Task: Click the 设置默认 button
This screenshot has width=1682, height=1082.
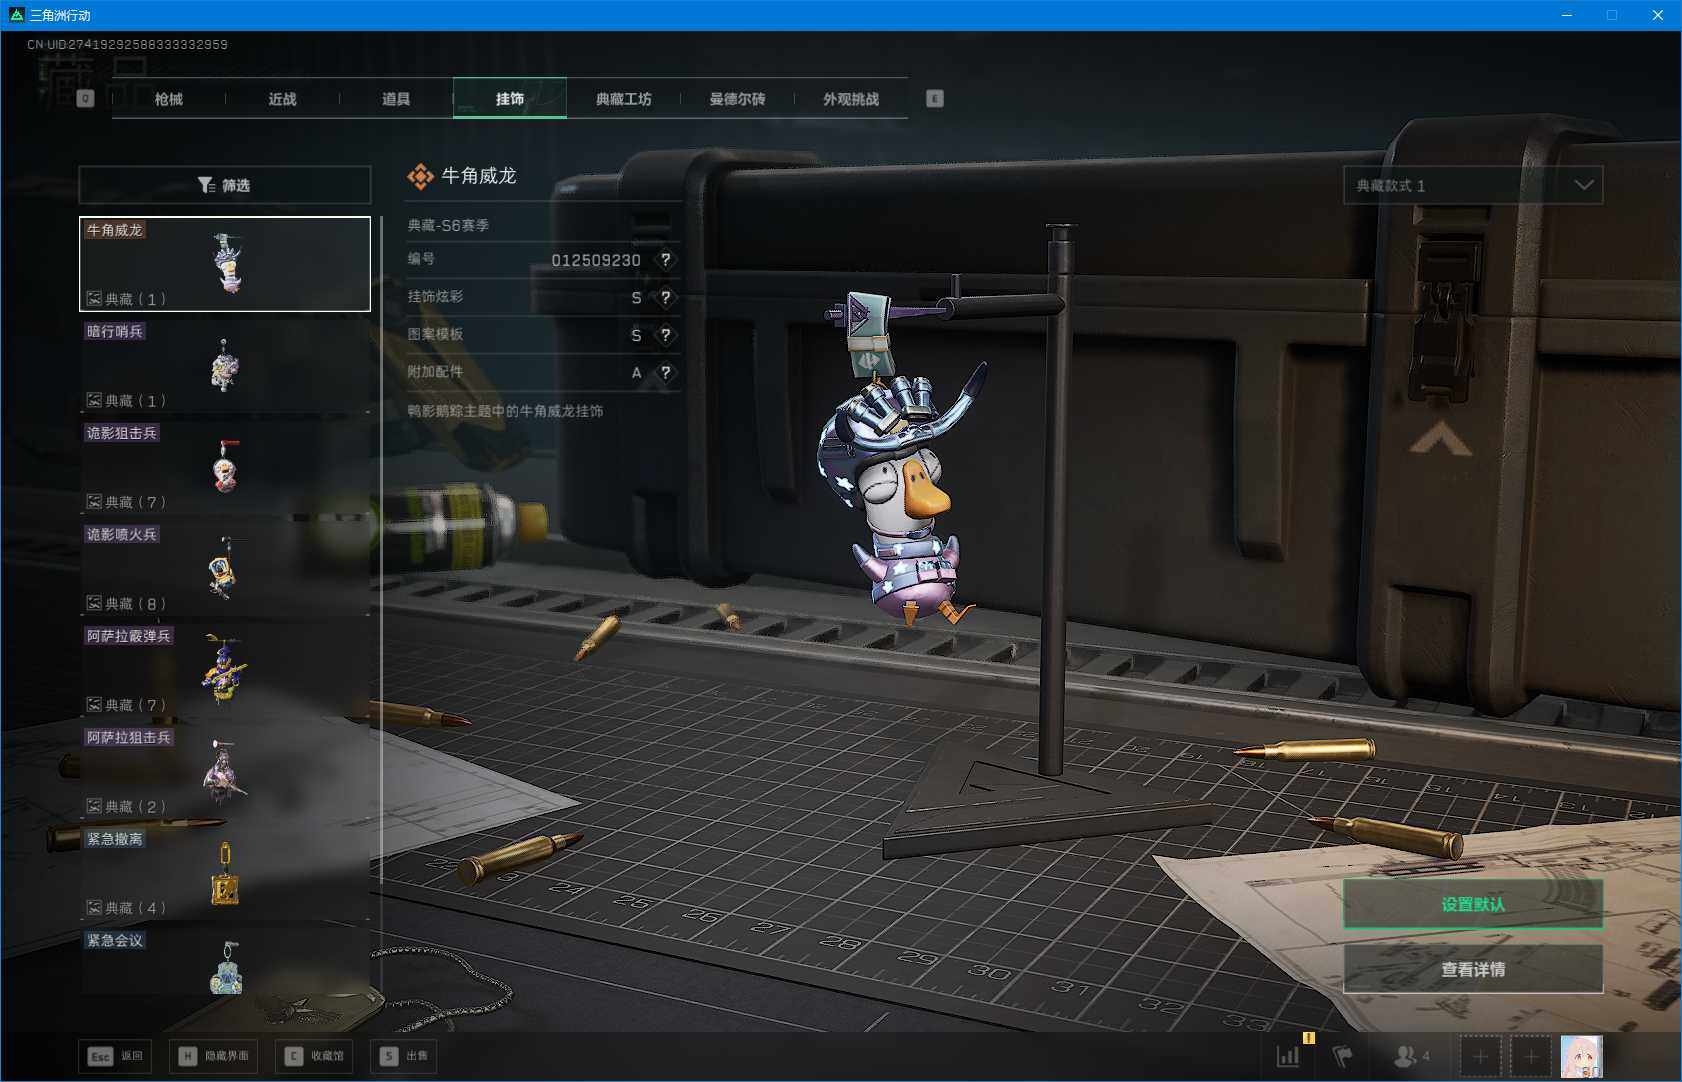Action: (1473, 904)
